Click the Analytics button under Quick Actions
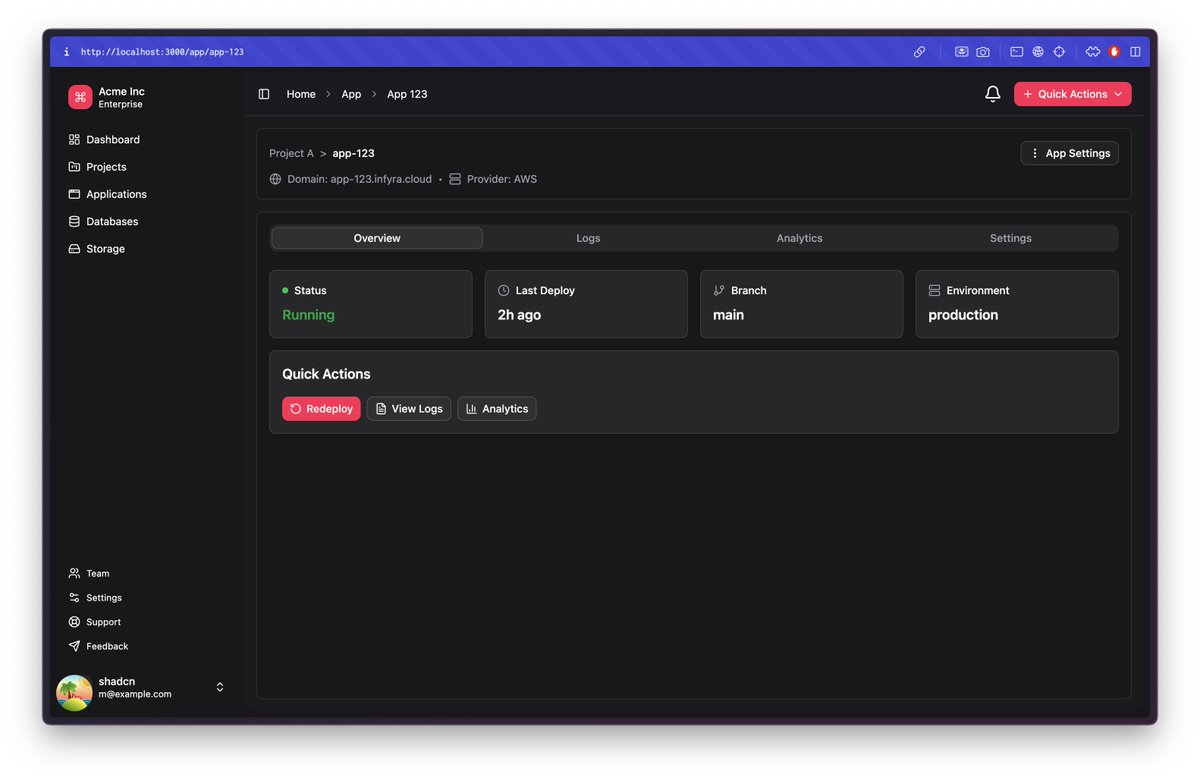Viewport: 1200px width, 781px height. tap(497, 409)
